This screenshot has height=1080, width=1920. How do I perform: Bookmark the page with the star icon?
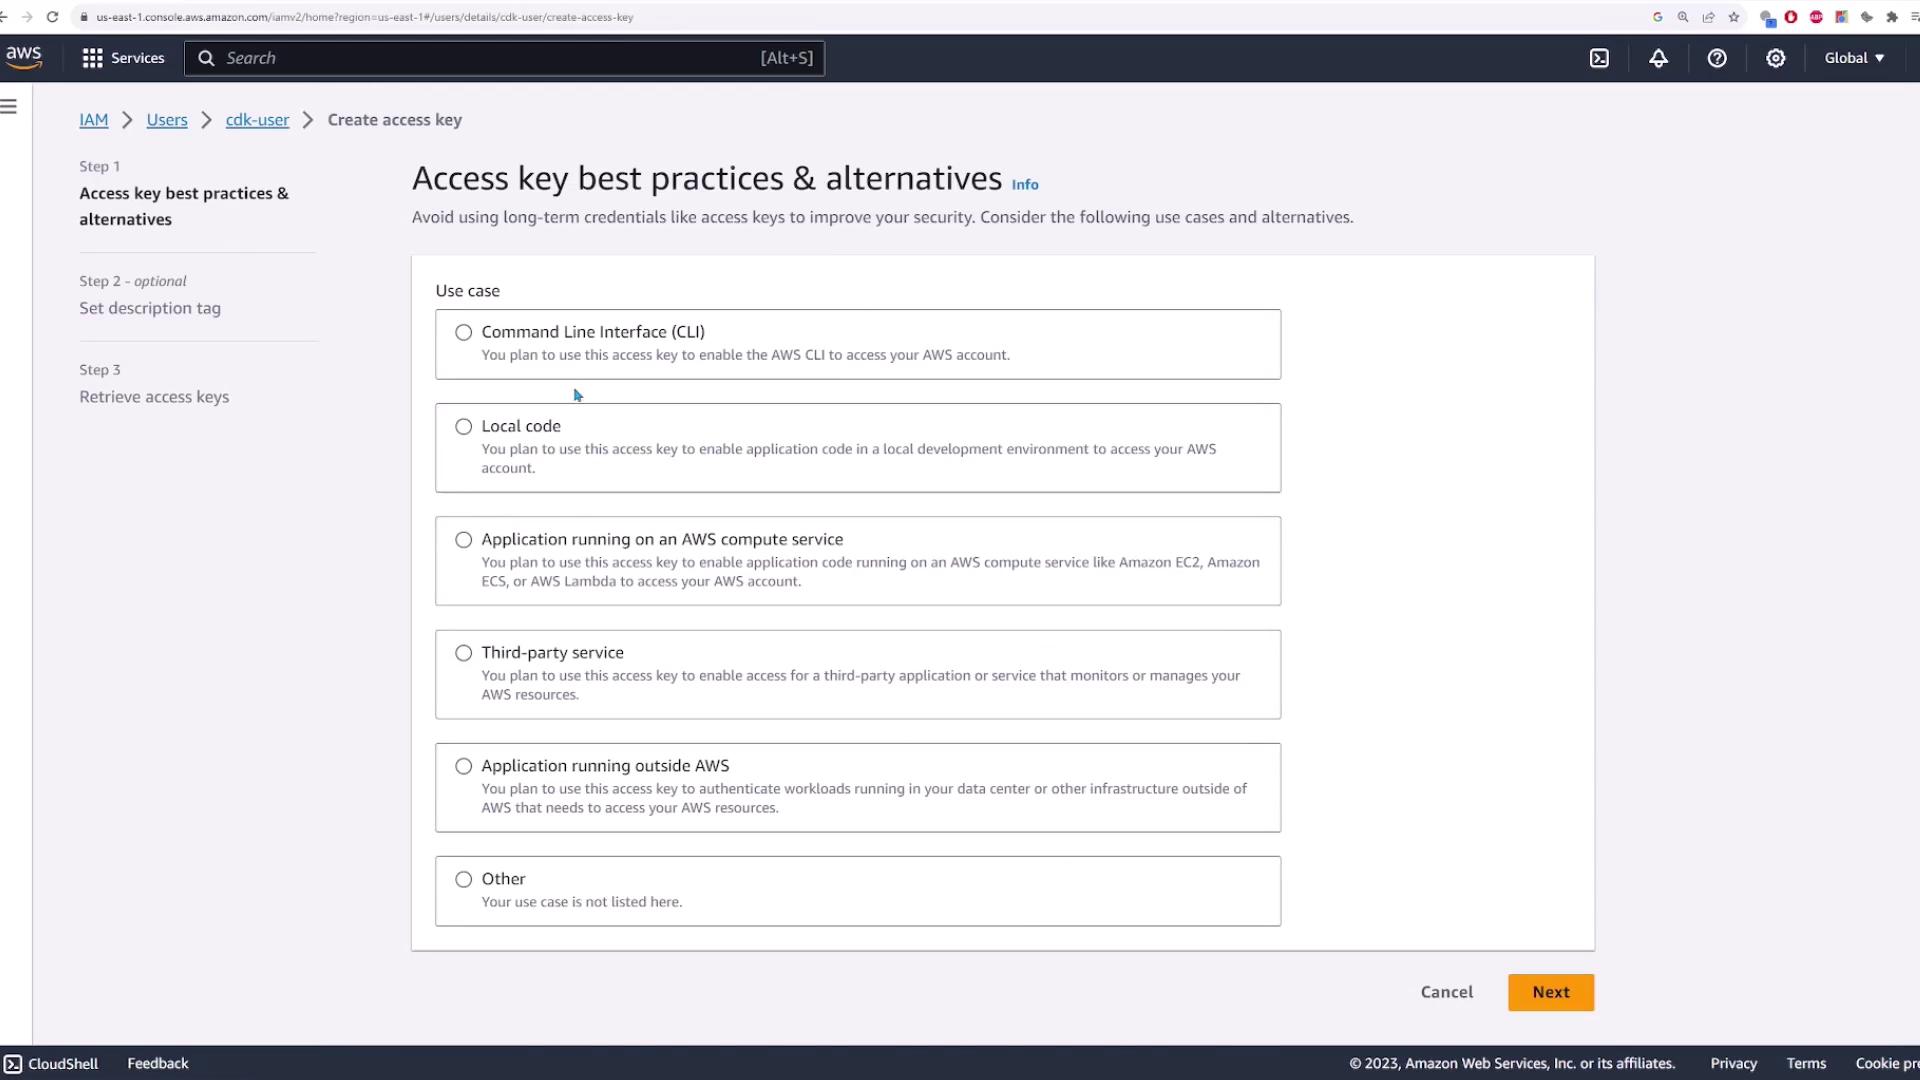tap(1734, 17)
